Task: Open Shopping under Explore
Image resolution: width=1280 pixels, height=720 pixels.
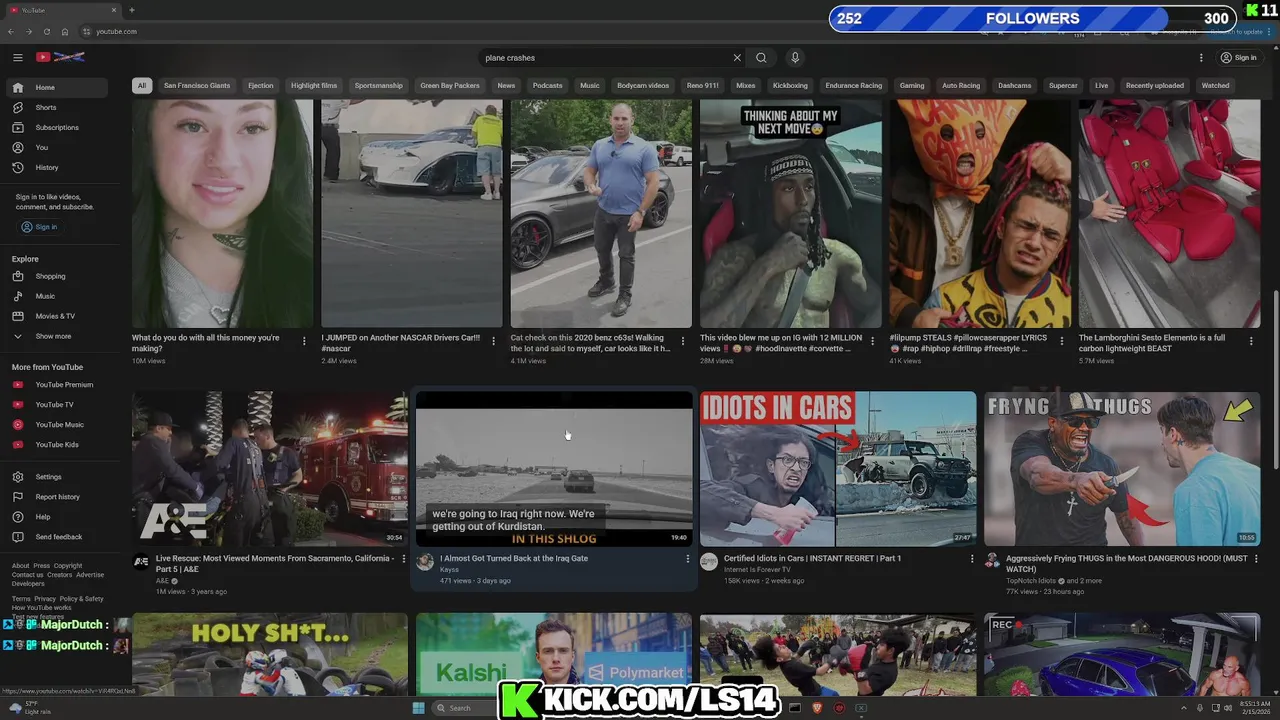Action: [x=56, y=276]
